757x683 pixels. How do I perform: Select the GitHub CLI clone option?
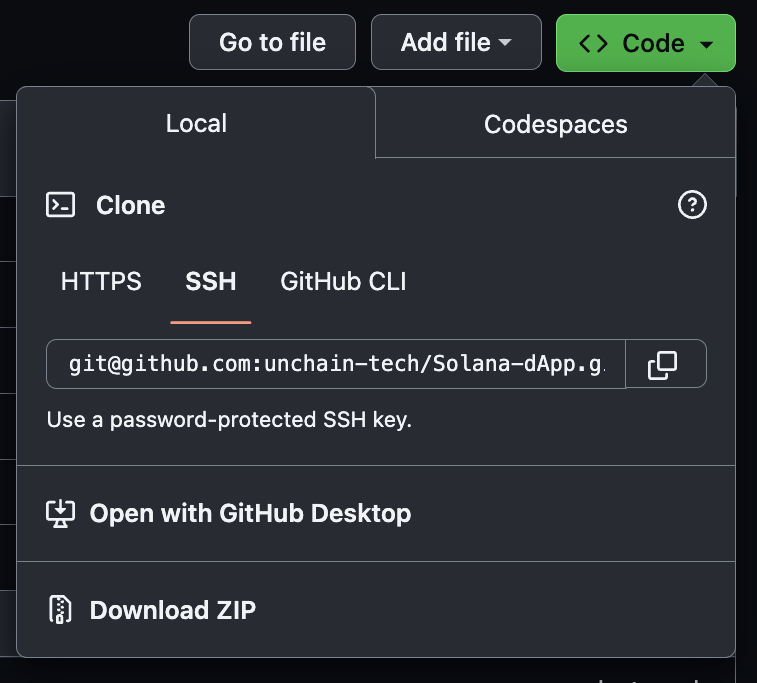[x=343, y=281]
